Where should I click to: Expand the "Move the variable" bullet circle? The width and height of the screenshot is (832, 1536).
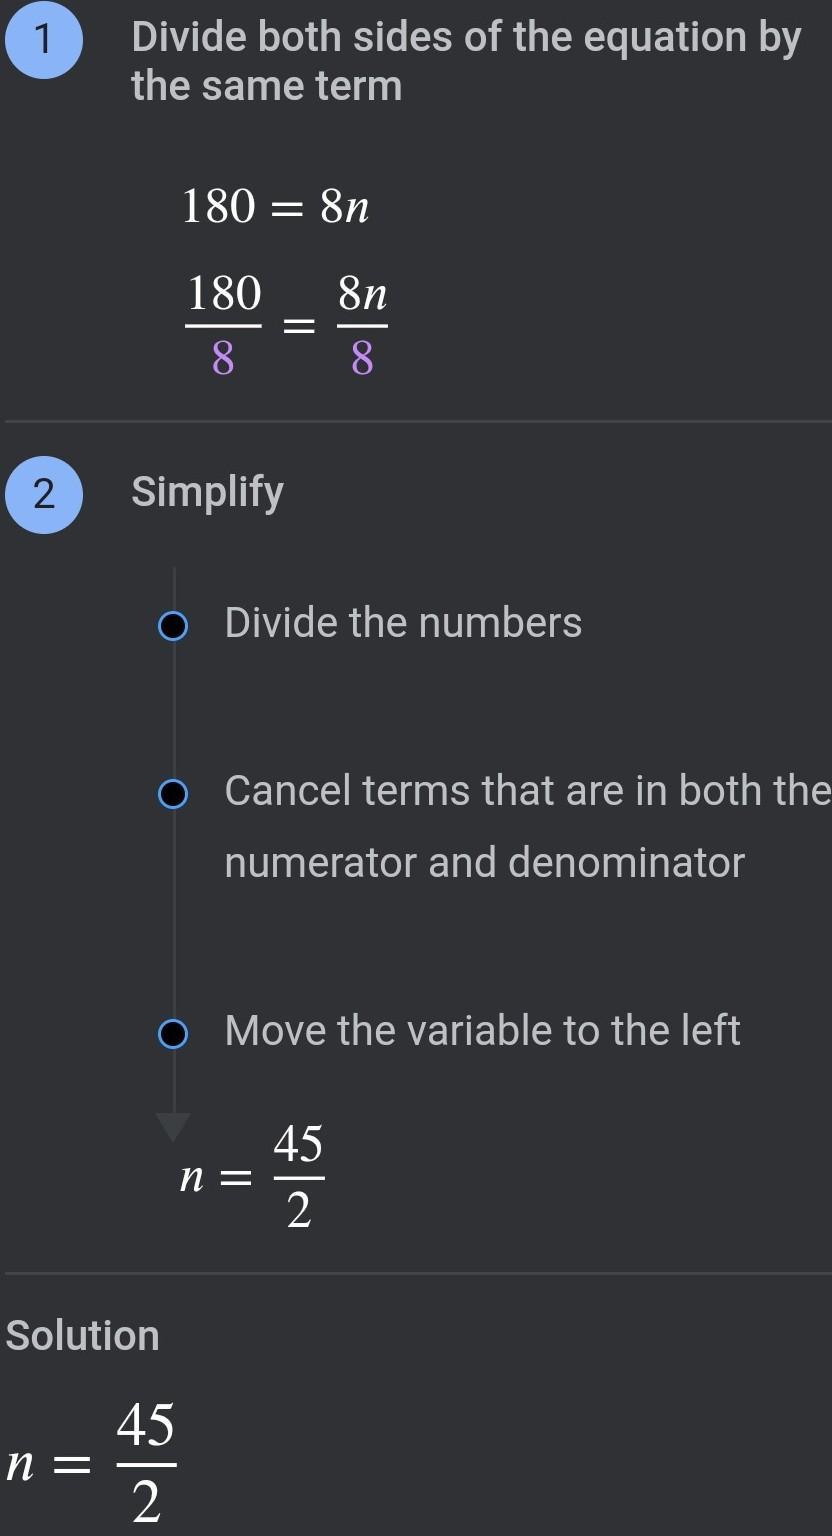point(173,1034)
